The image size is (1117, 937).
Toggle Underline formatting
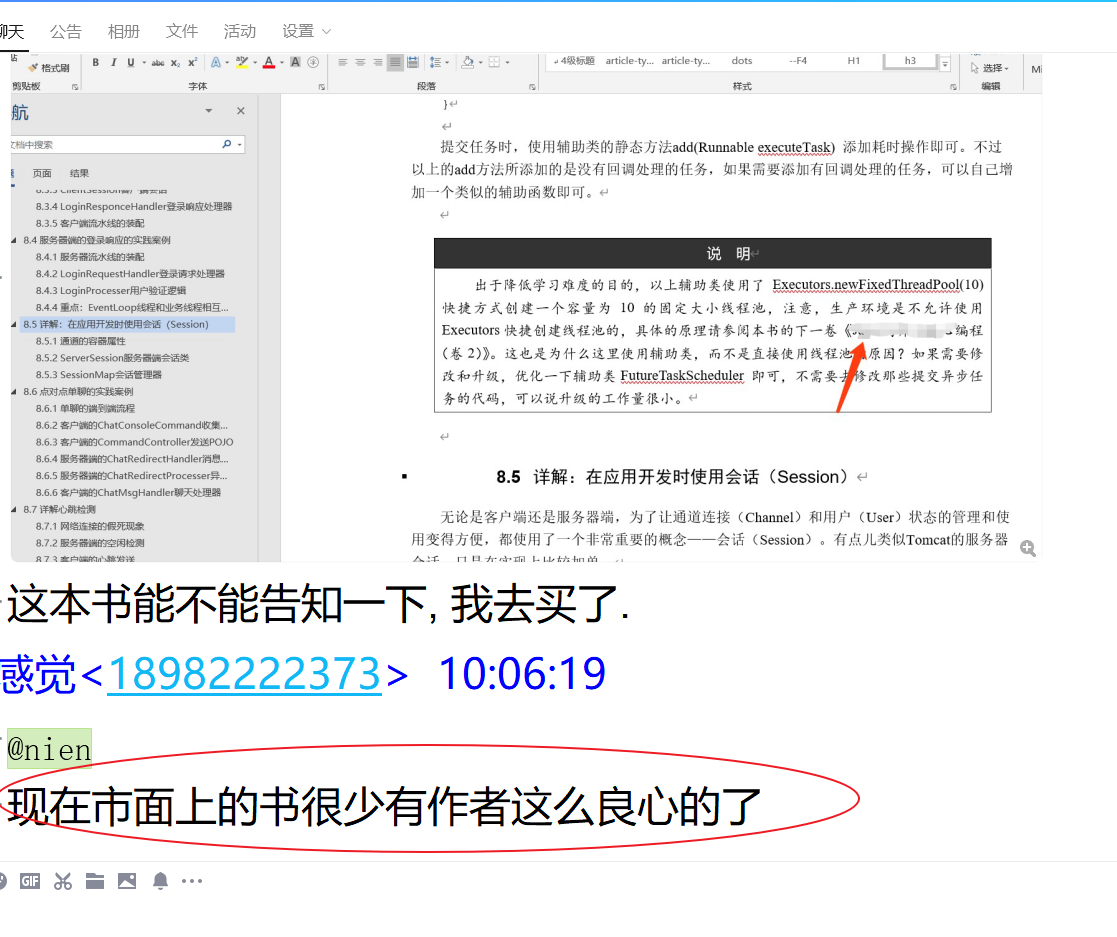point(130,63)
